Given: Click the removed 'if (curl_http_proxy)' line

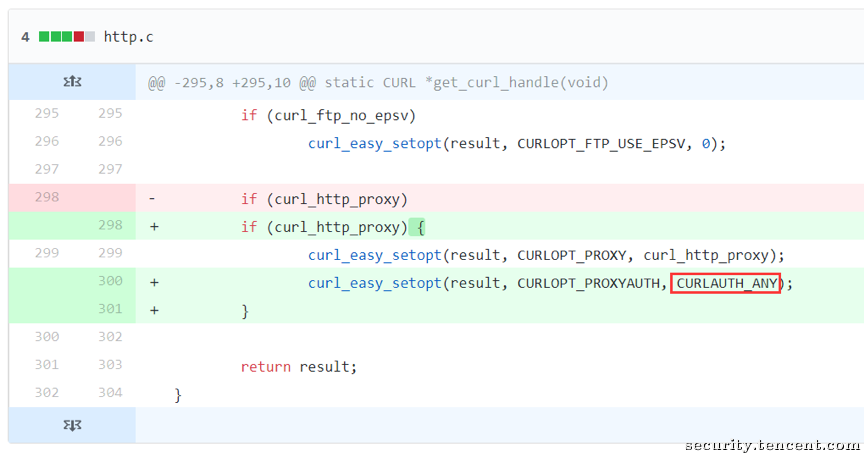Looking at the screenshot, I should point(324,199).
